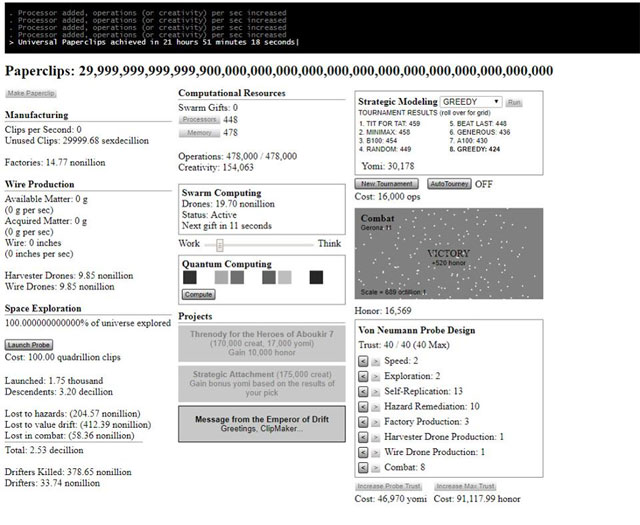Click Factories: 14.77 nonillion
640x525 pixels.
tap(55, 162)
